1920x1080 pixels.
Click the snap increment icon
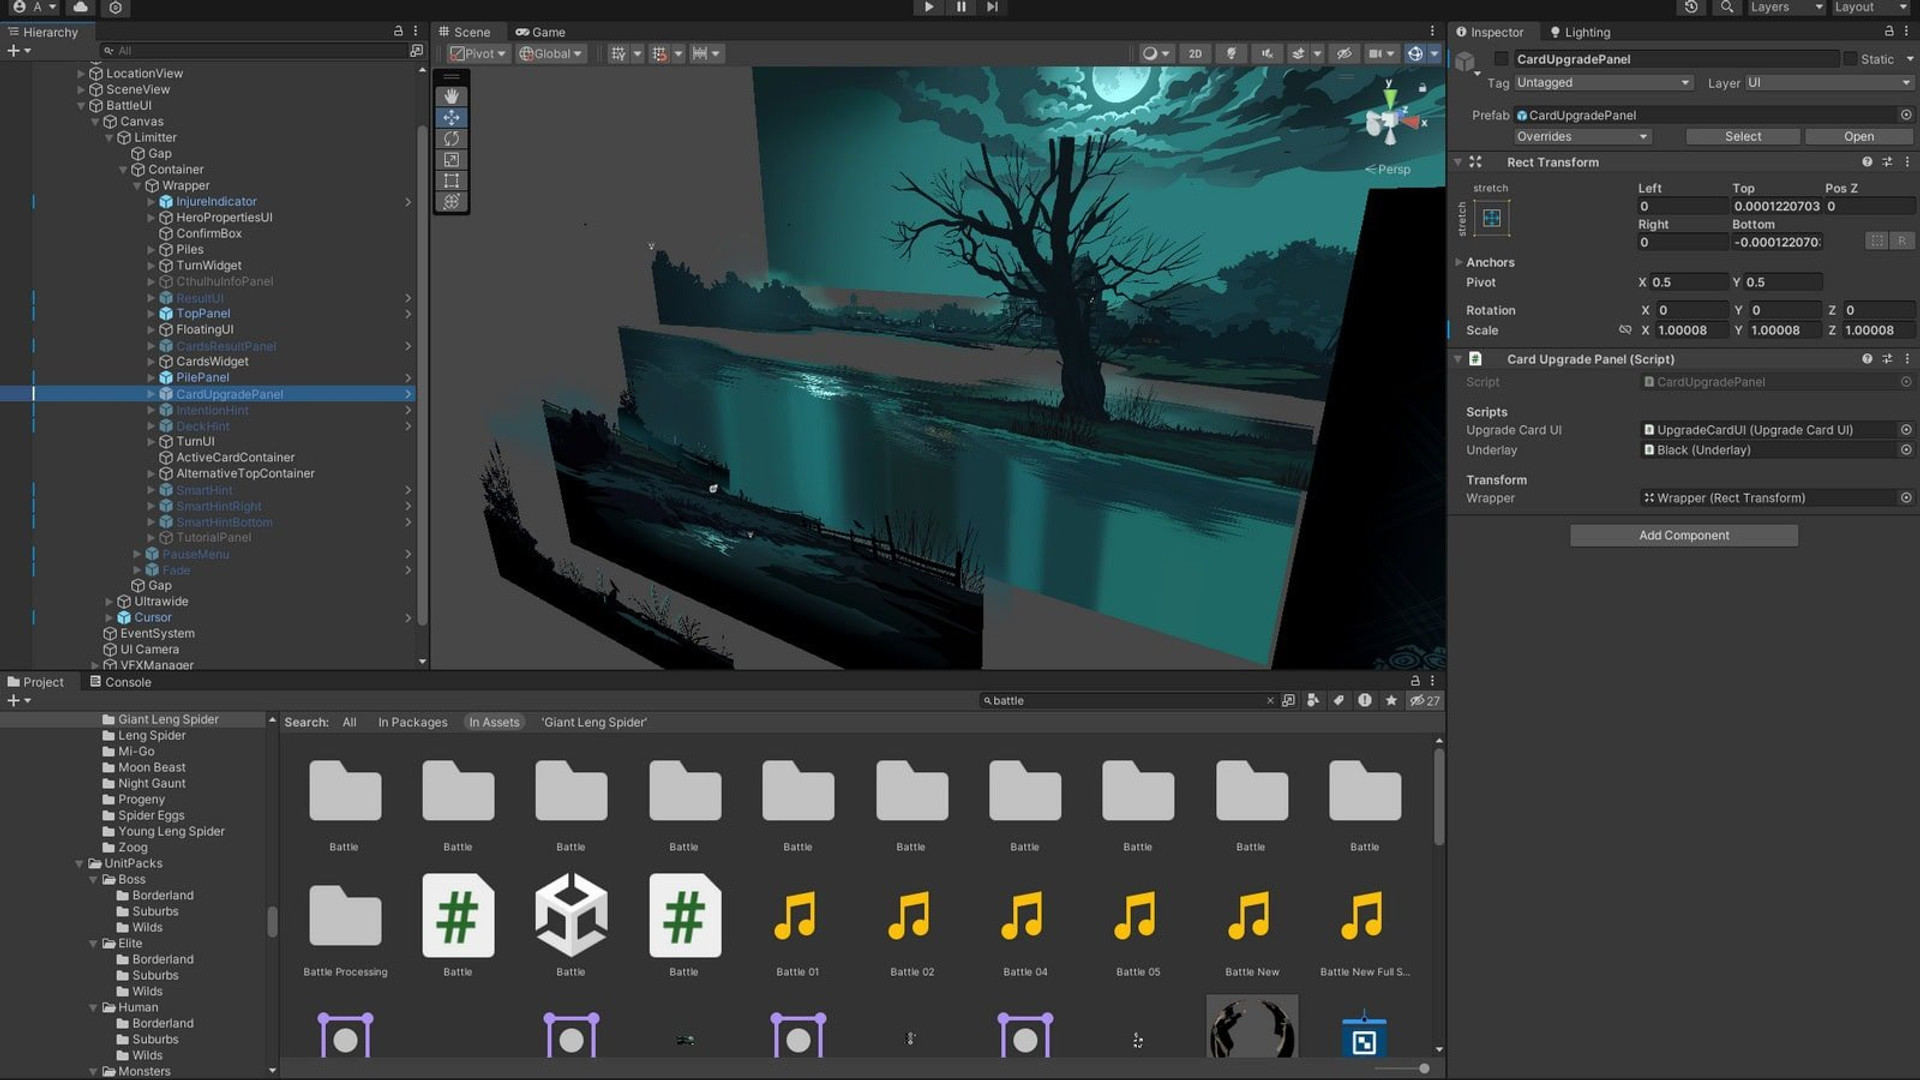(700, 54)
